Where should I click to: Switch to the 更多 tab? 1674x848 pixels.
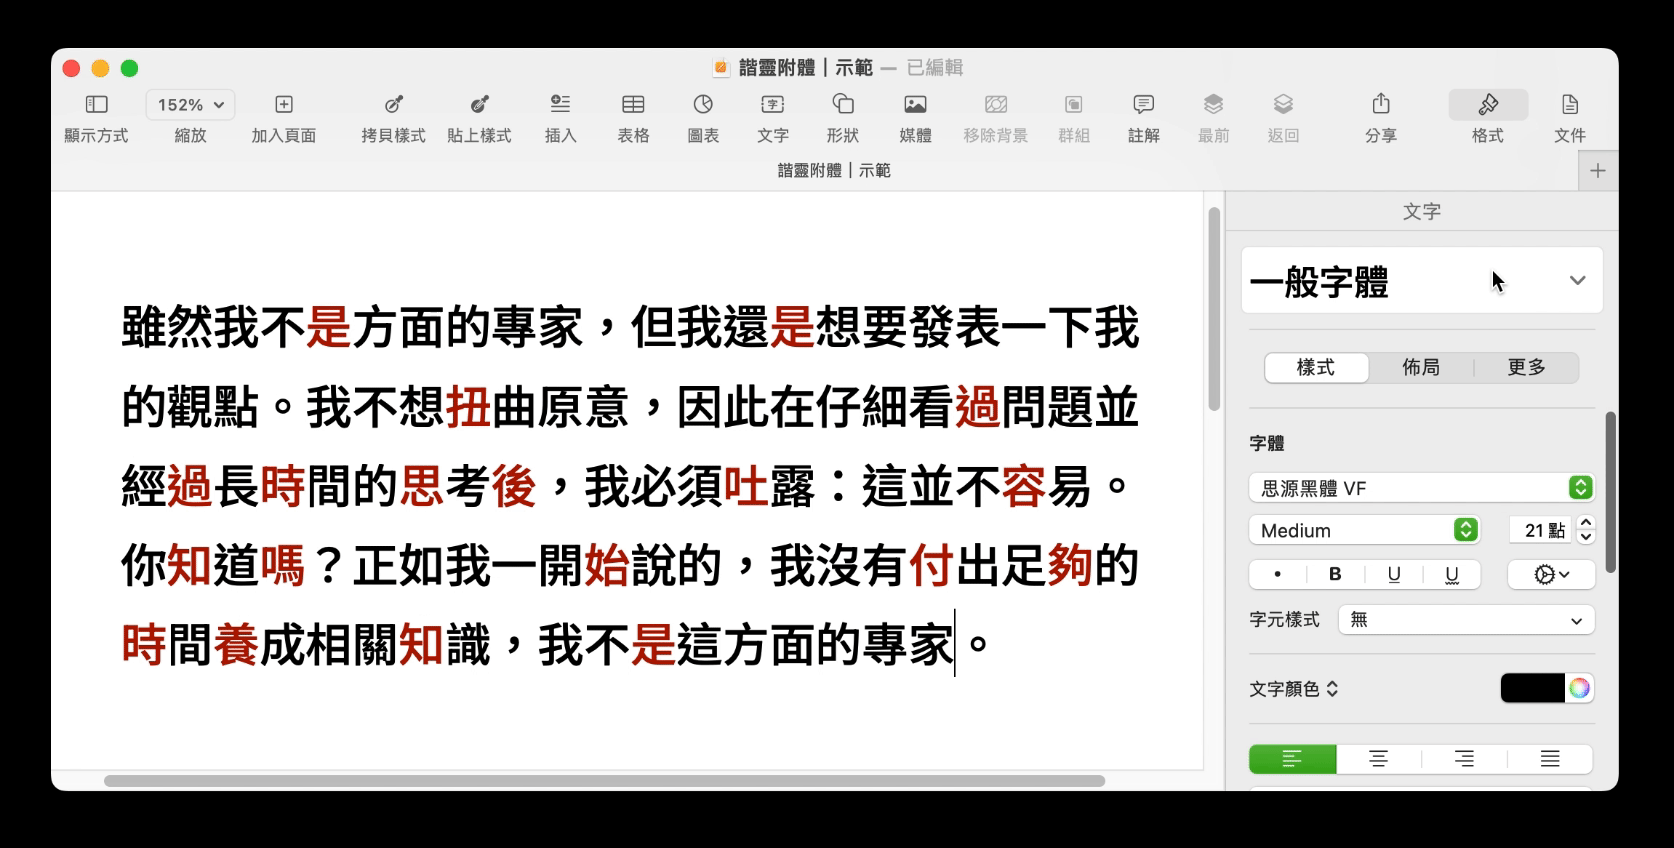1526,368
